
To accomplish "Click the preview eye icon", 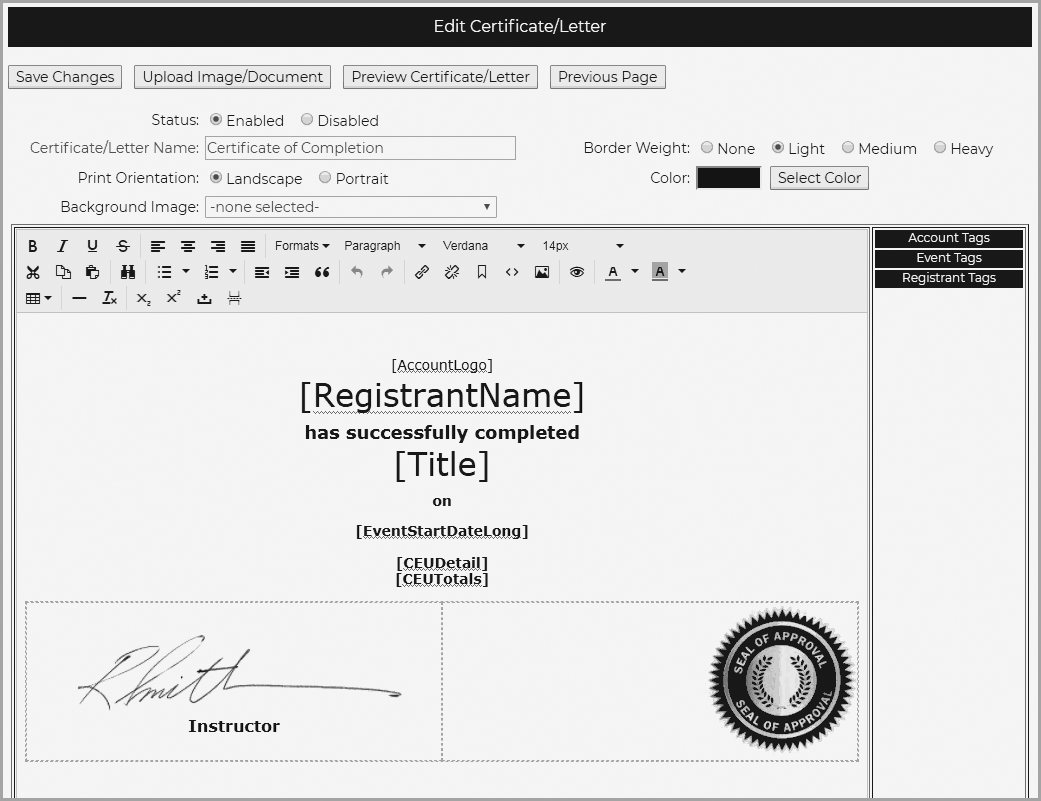I will (577, 272).
